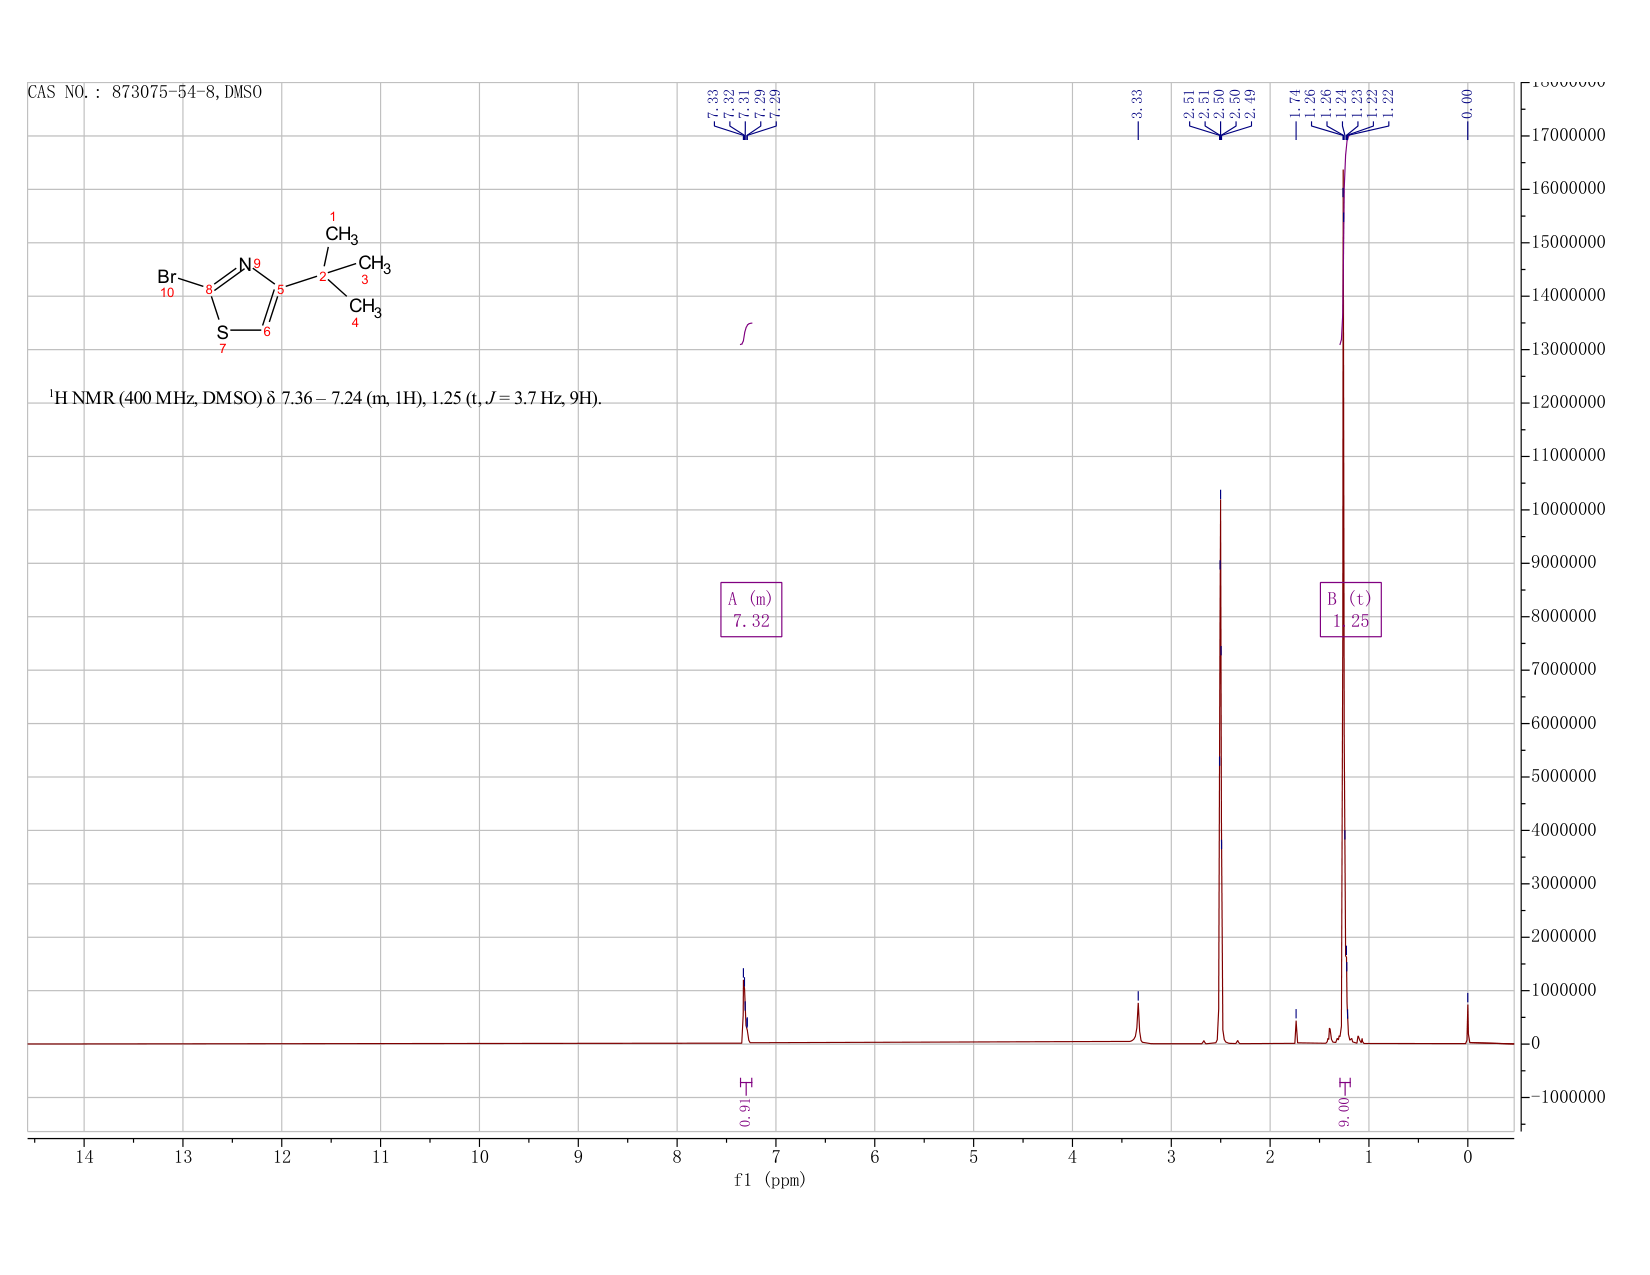This screenshot has width=1650, height=1275.
Task: Select multiplet box B (t) 1.25
Action: tap(1350, 610)
